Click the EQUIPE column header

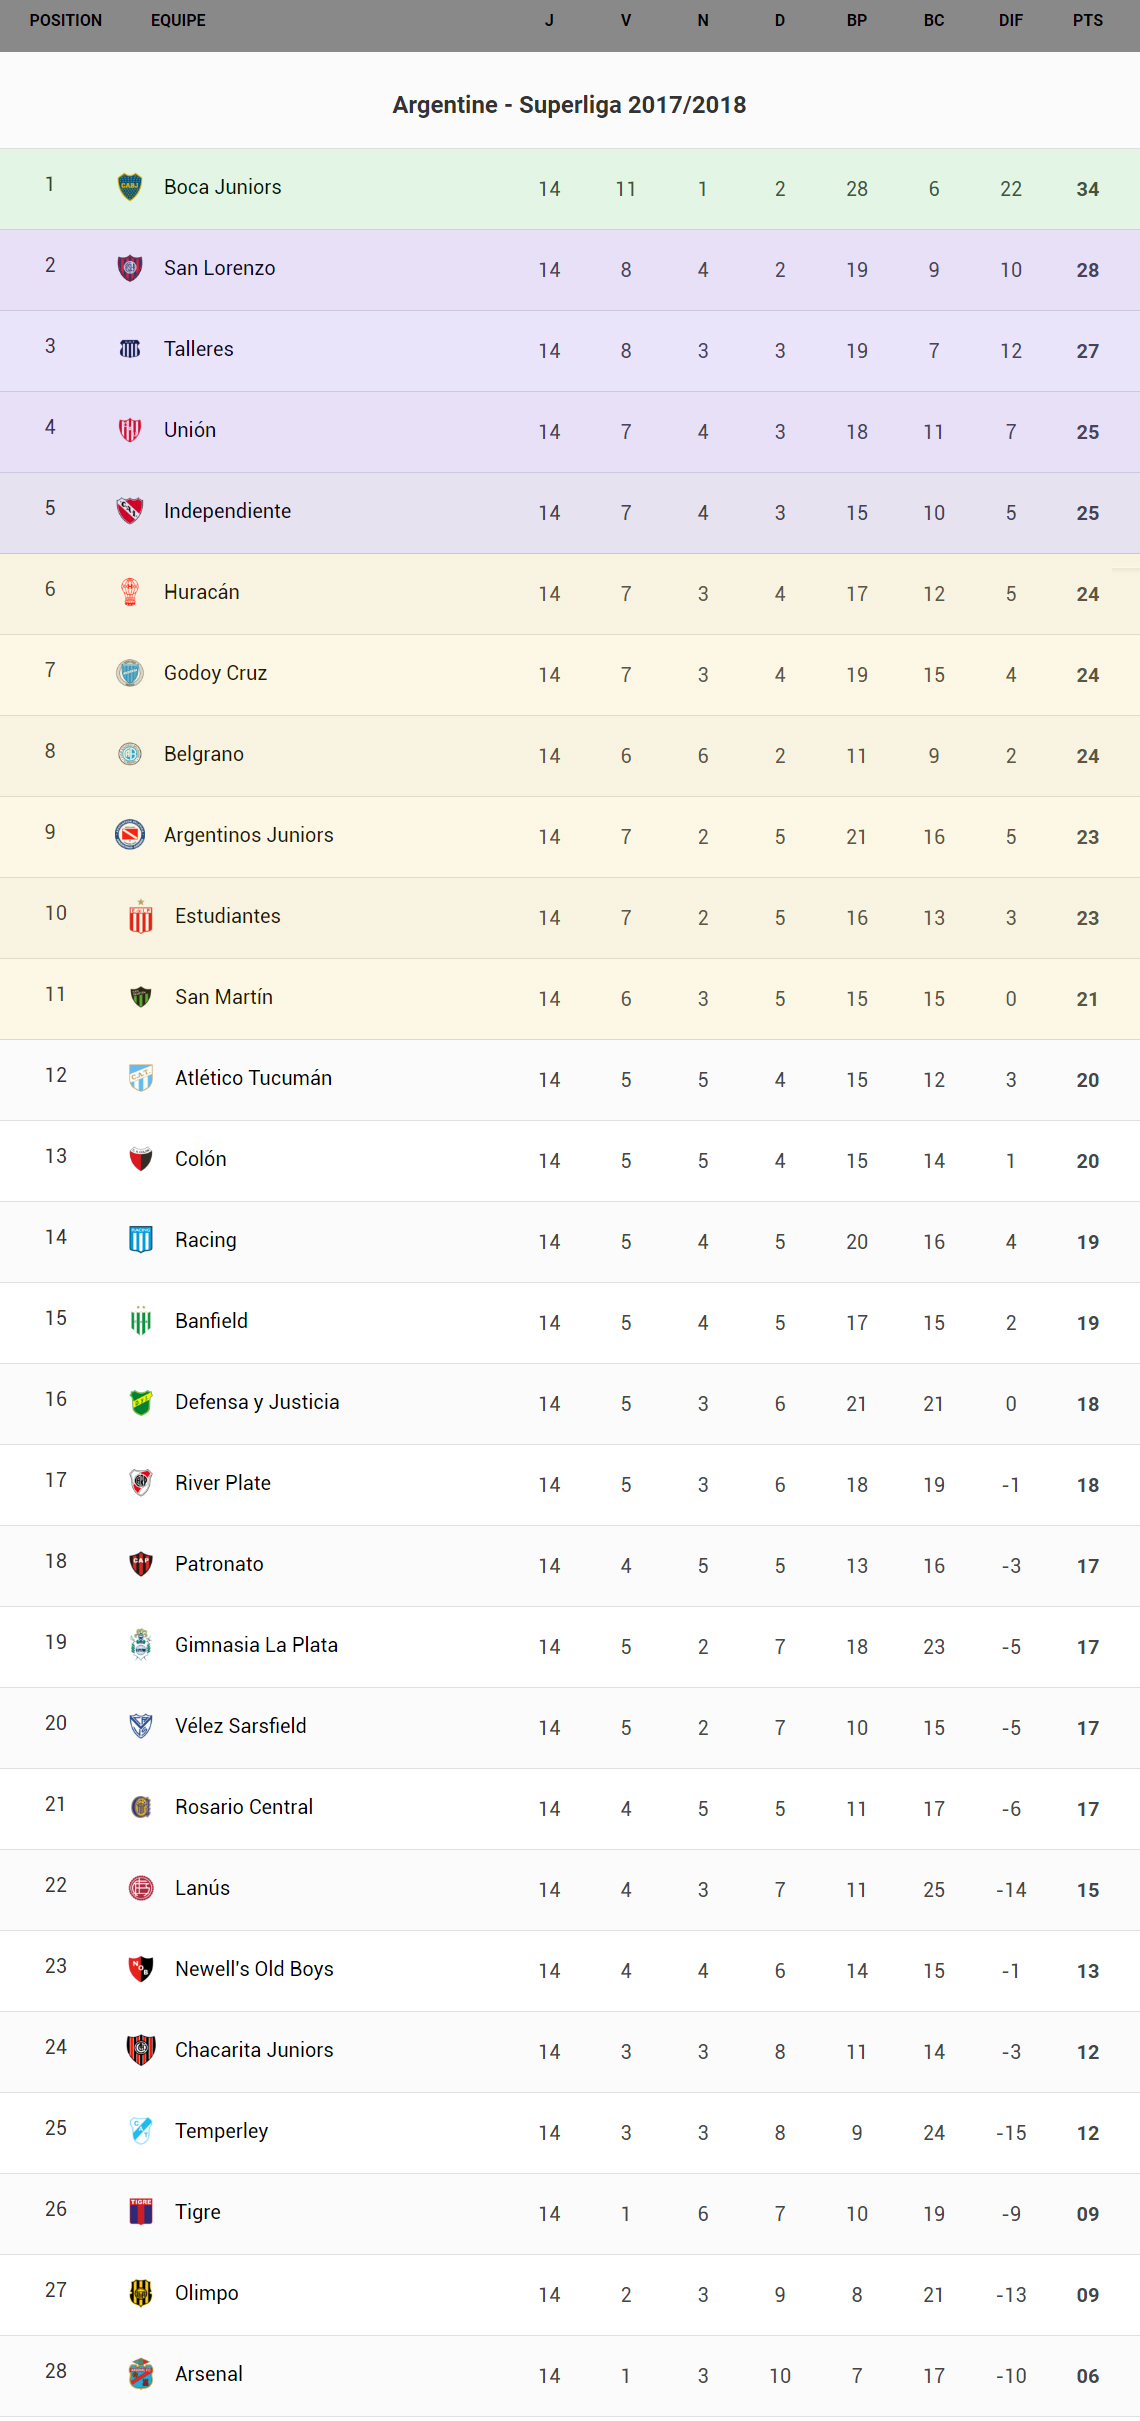point(178,20)
